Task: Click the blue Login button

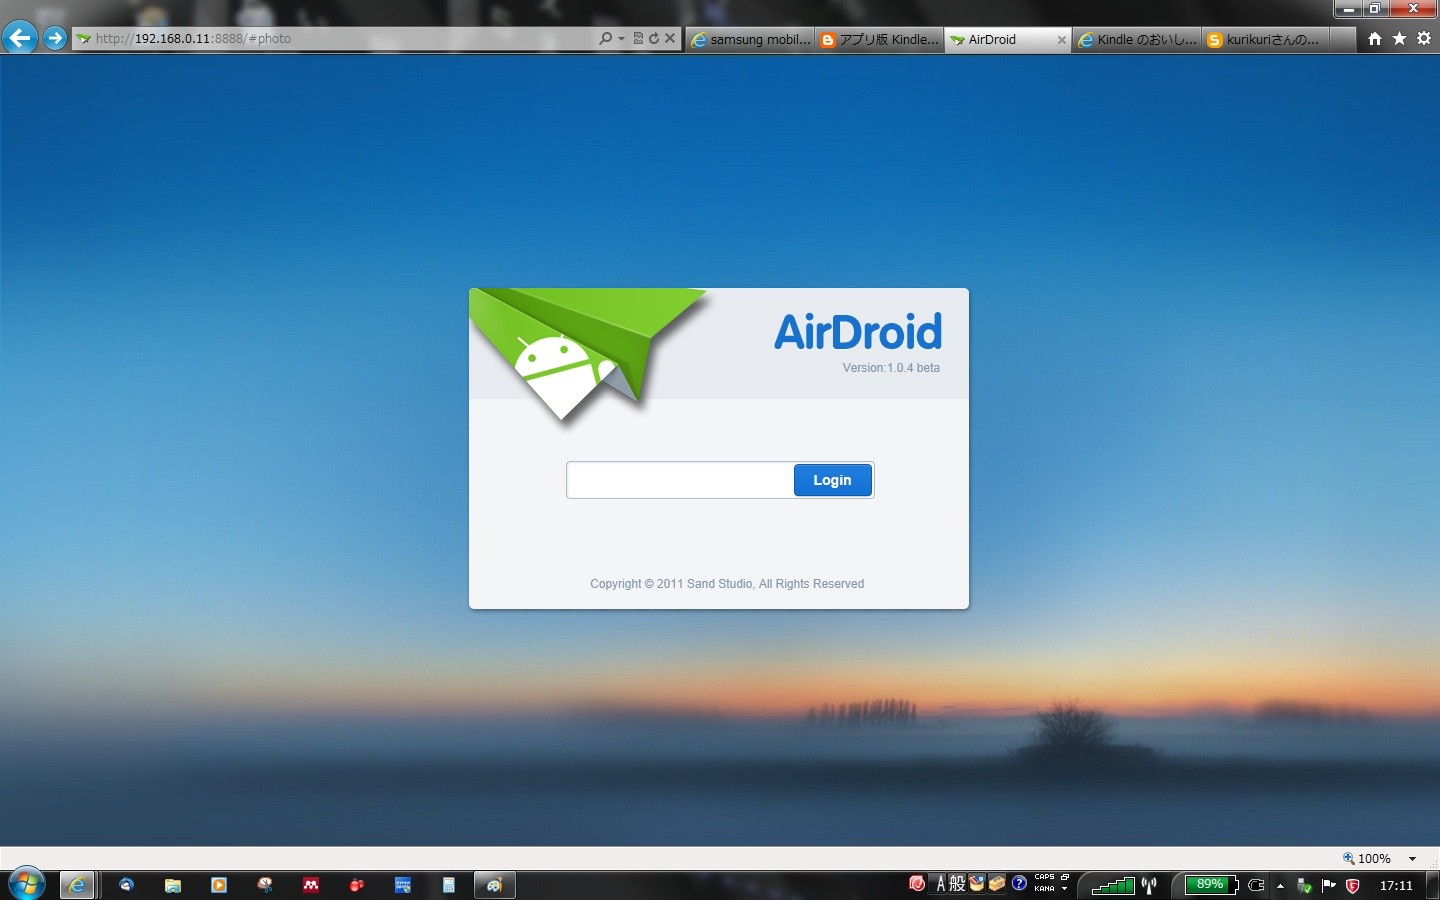Action: (832, 480)
